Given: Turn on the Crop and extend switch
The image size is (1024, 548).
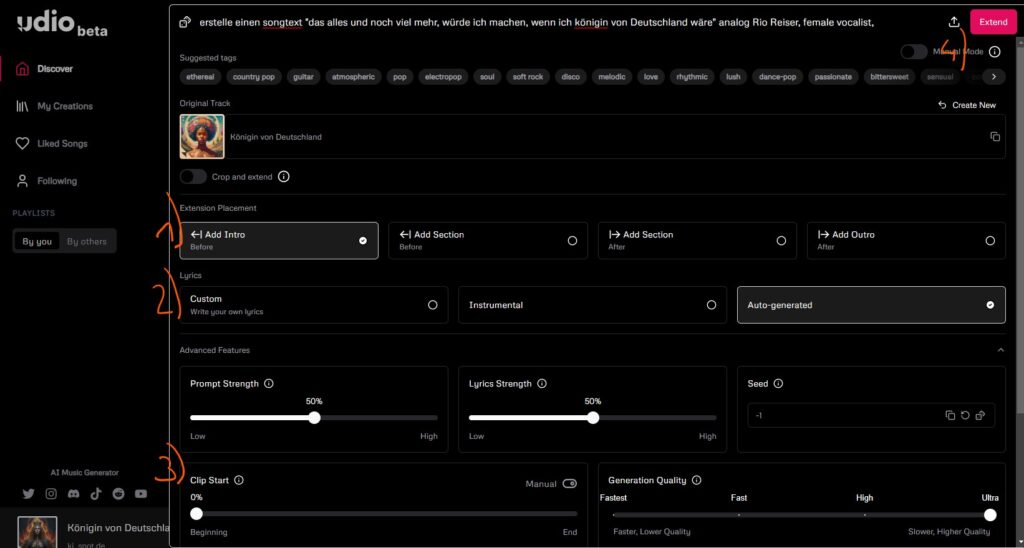Looking at the screenshot, I should (x=193, y=177).
